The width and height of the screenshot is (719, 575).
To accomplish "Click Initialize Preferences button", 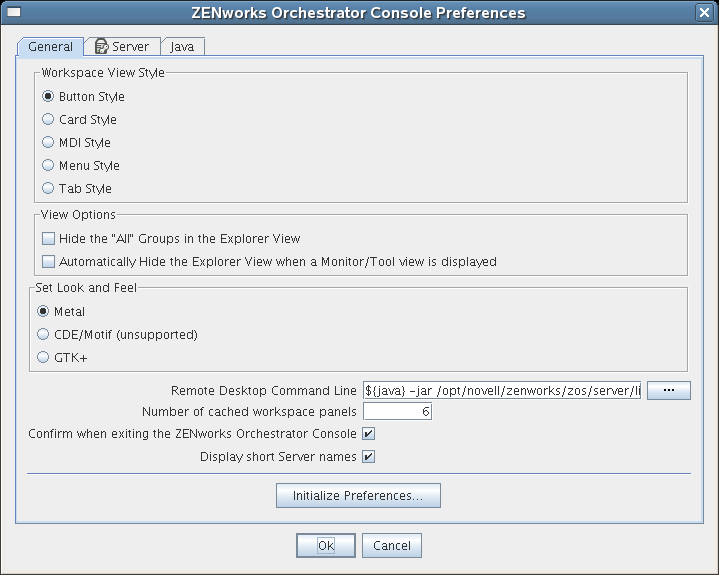I will (358, 495).
